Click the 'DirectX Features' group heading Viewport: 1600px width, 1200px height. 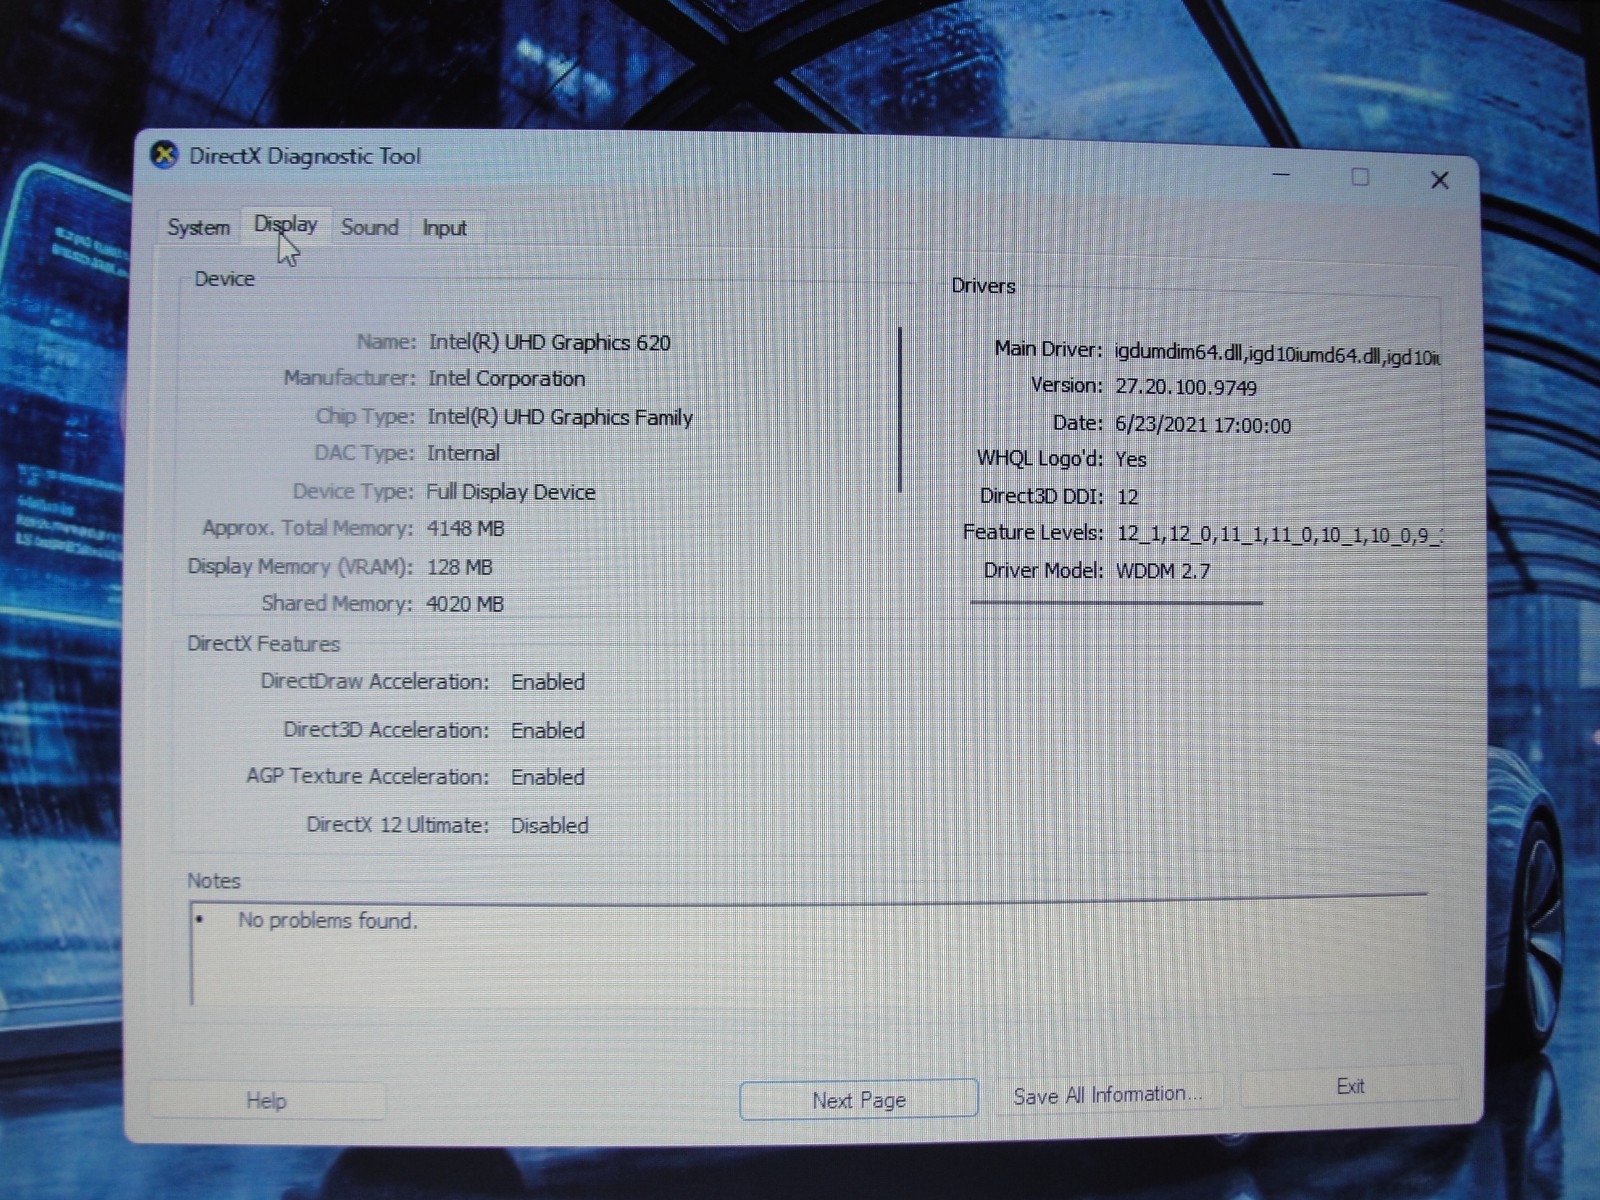263,644
